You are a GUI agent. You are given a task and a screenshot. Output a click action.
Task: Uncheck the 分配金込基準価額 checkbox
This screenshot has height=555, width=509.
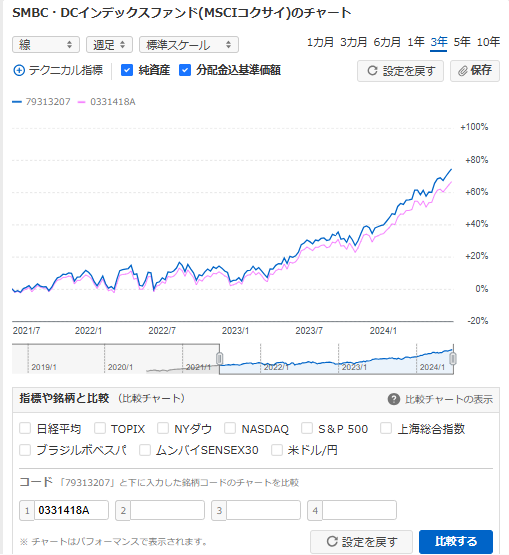click(x=185, y=70)
